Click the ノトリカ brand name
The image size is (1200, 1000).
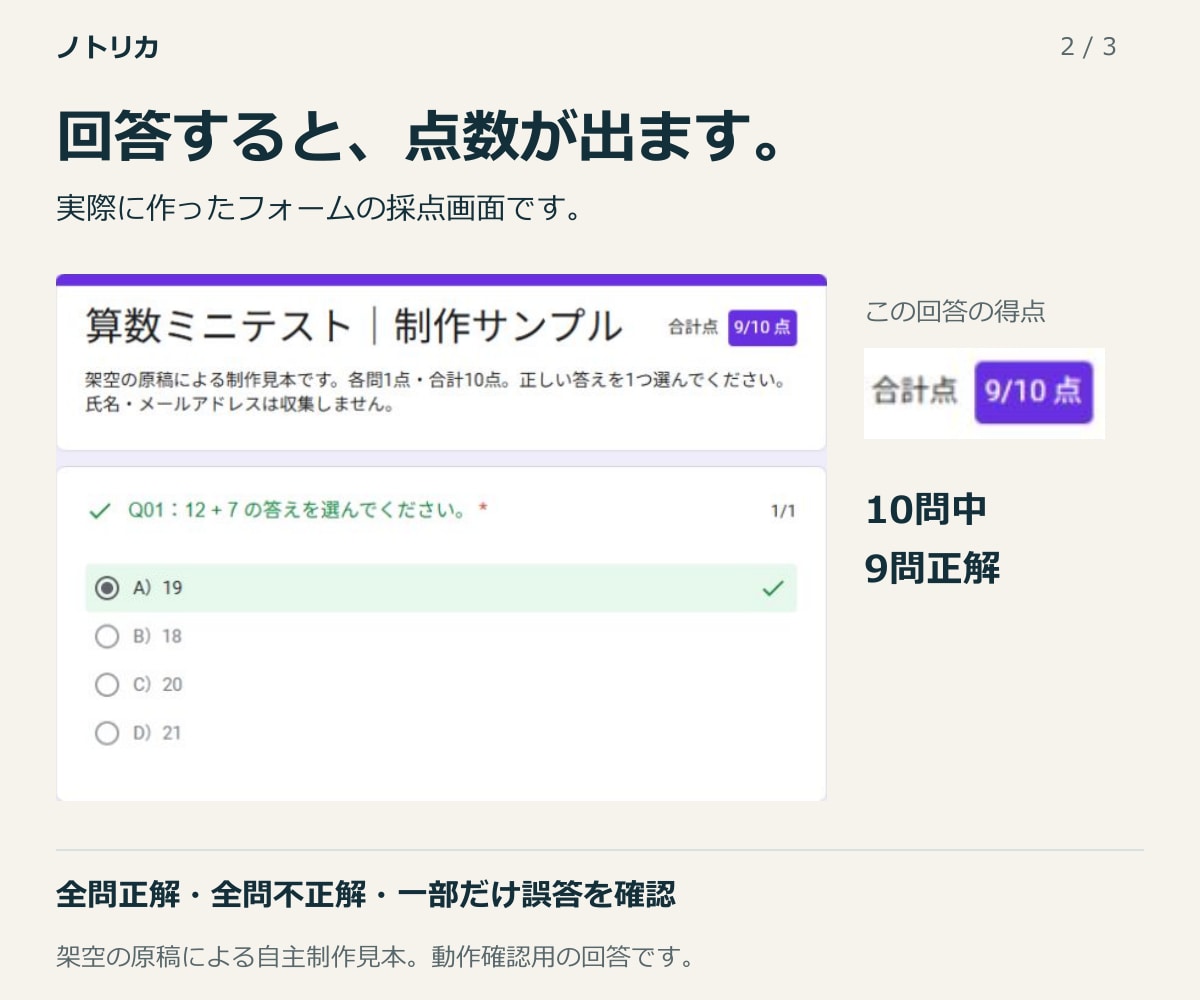(108, 47)
